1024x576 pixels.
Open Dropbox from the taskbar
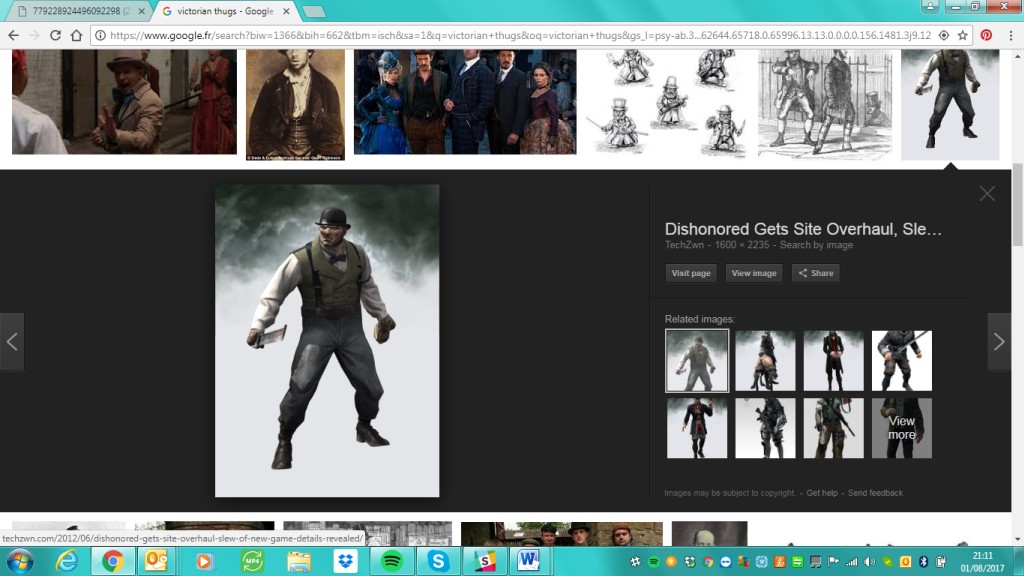pos(345,562)
